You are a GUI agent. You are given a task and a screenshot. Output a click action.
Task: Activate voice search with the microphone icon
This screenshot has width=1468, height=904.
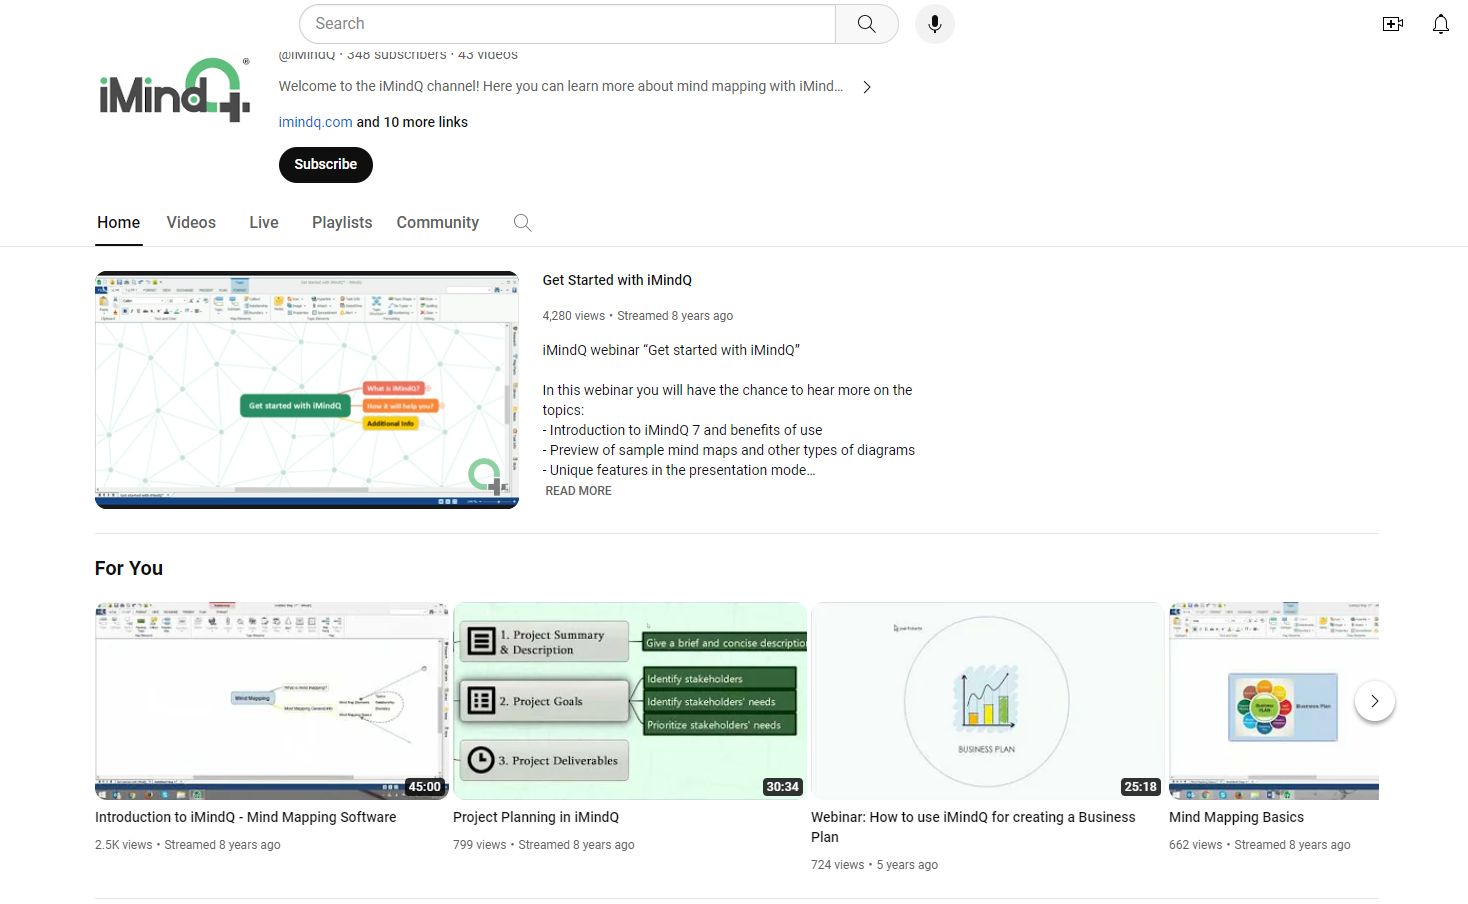934,23
